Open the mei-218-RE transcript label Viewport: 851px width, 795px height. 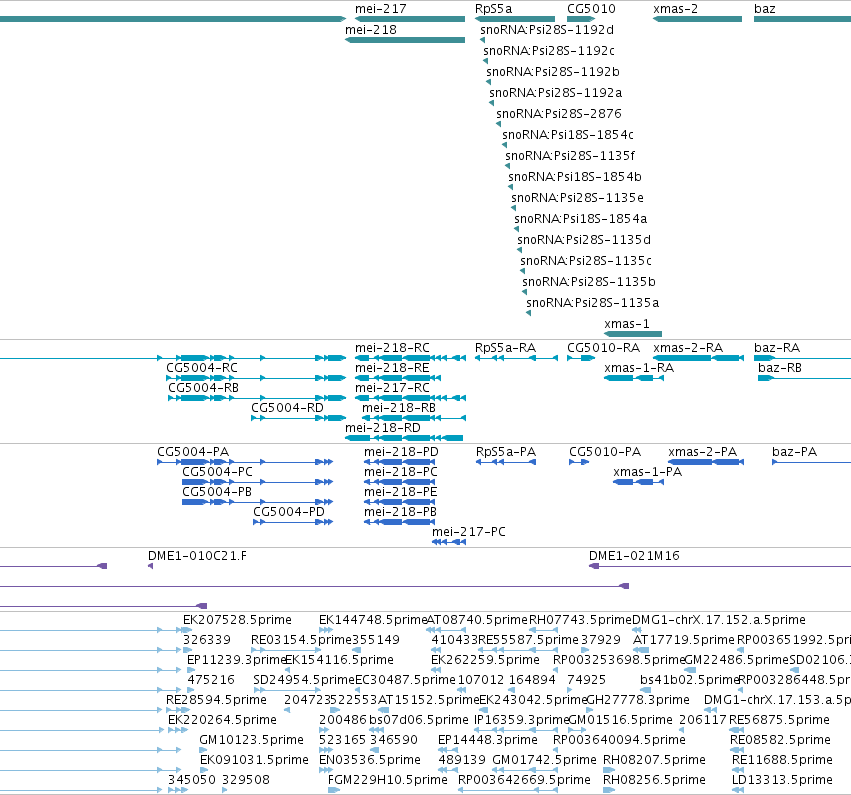(x=392, y=368)
